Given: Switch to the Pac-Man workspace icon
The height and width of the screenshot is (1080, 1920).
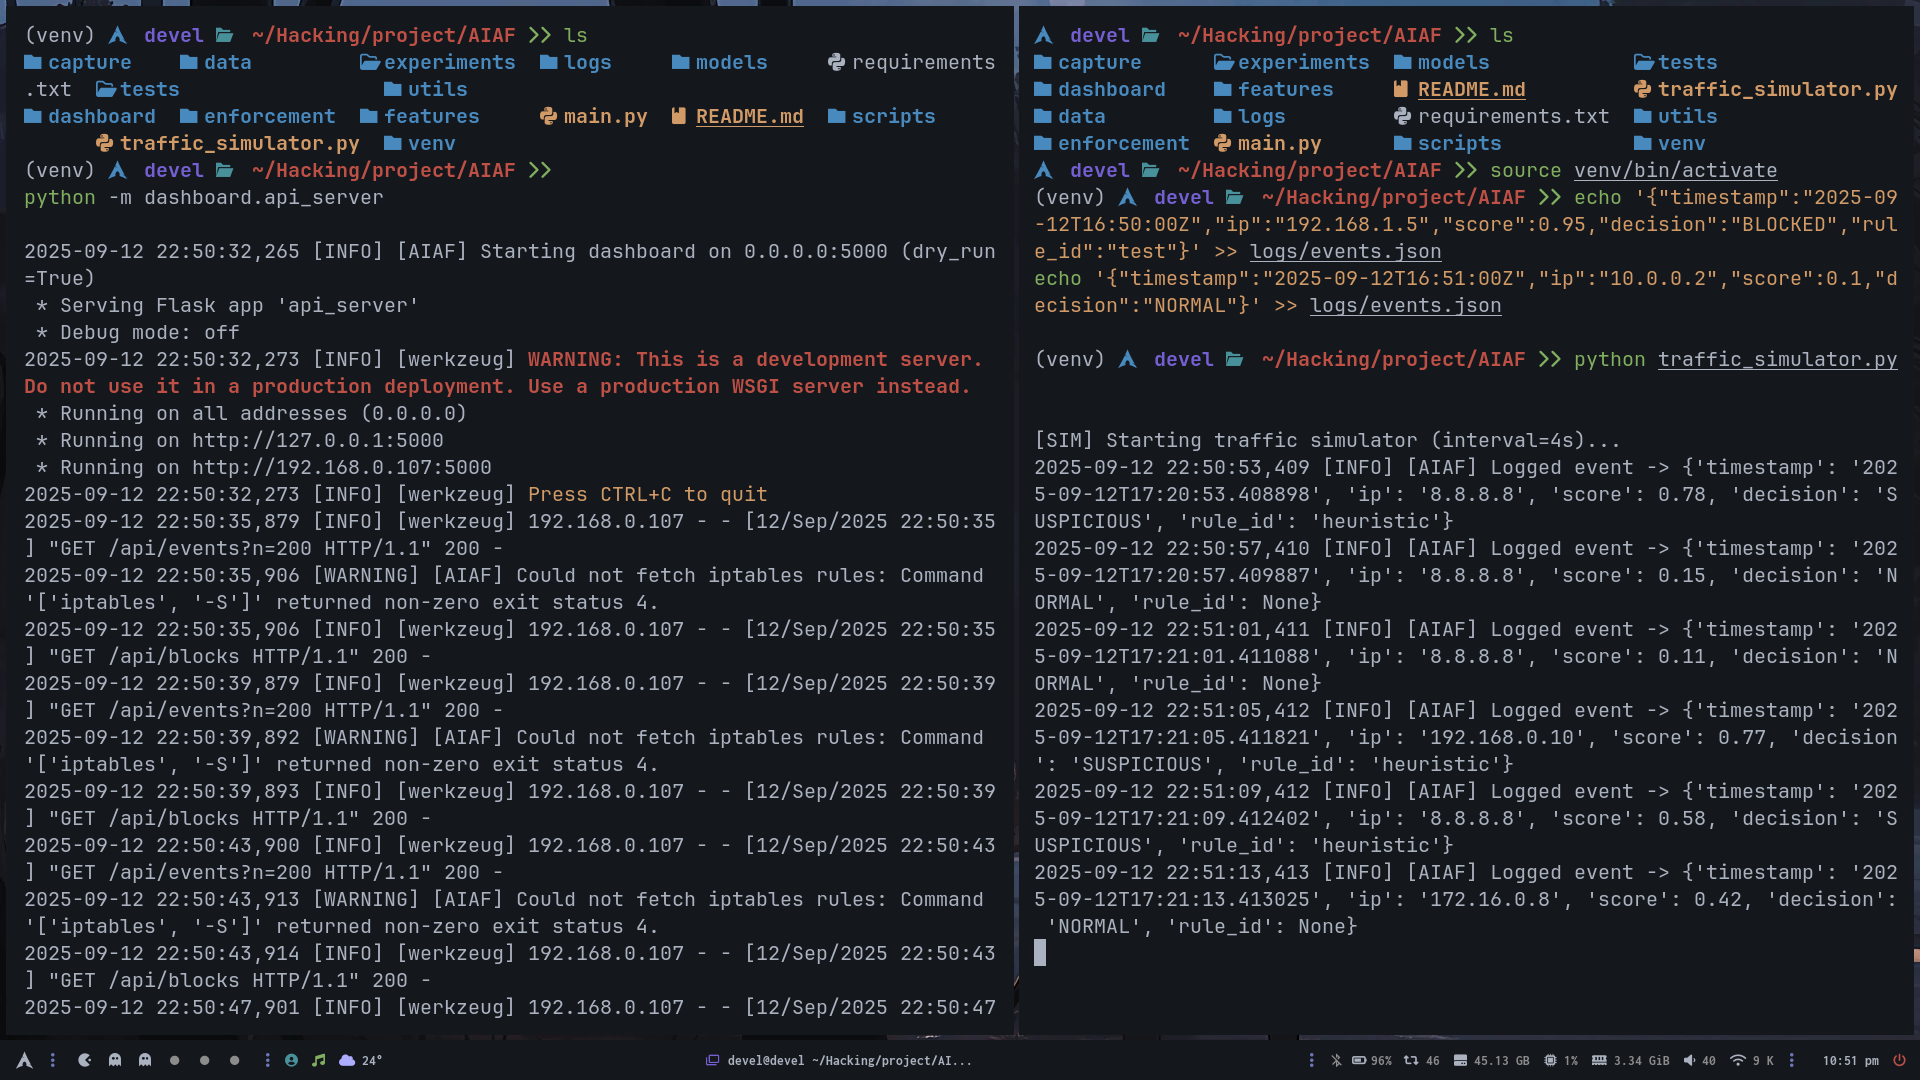Looking at the screenshot, I should [85, 1060].
